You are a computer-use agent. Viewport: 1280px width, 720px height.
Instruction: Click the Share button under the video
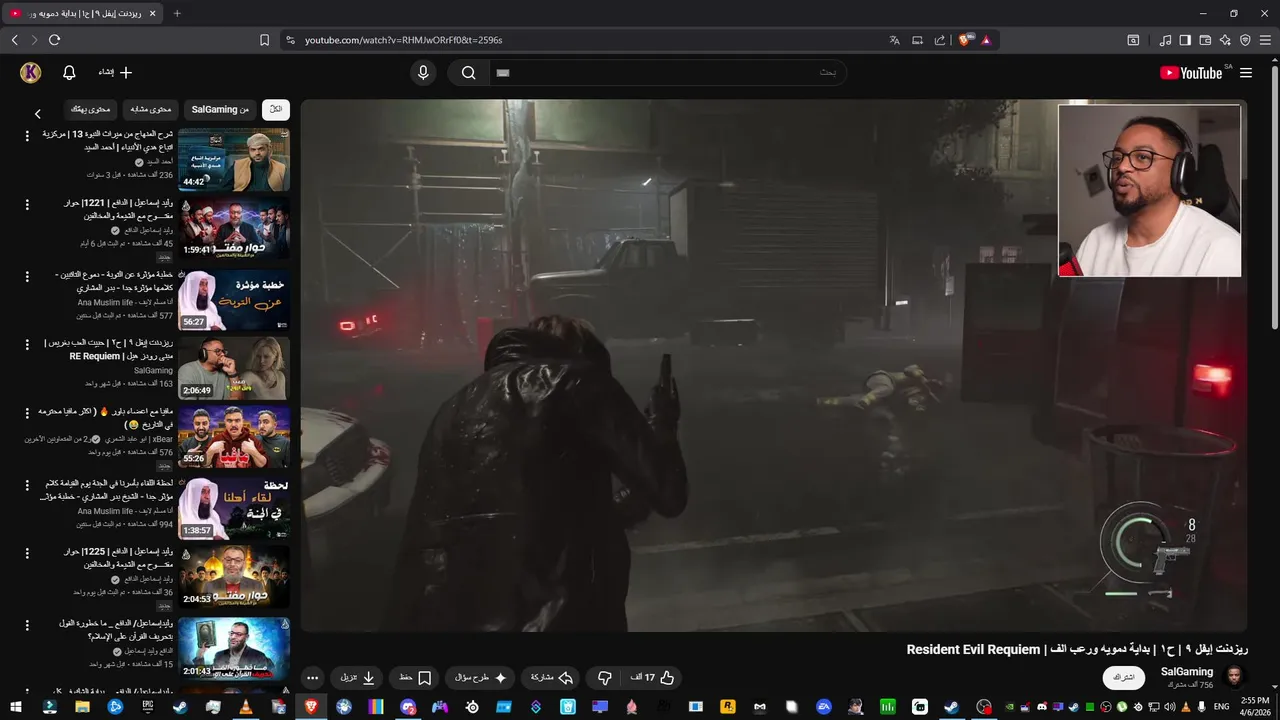551,677
